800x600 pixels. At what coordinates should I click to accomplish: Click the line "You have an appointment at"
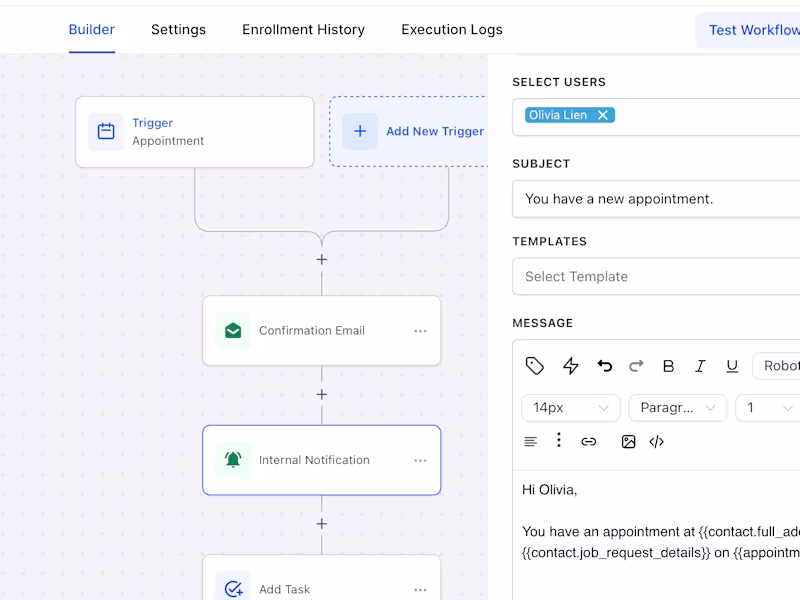pos(609,532)
